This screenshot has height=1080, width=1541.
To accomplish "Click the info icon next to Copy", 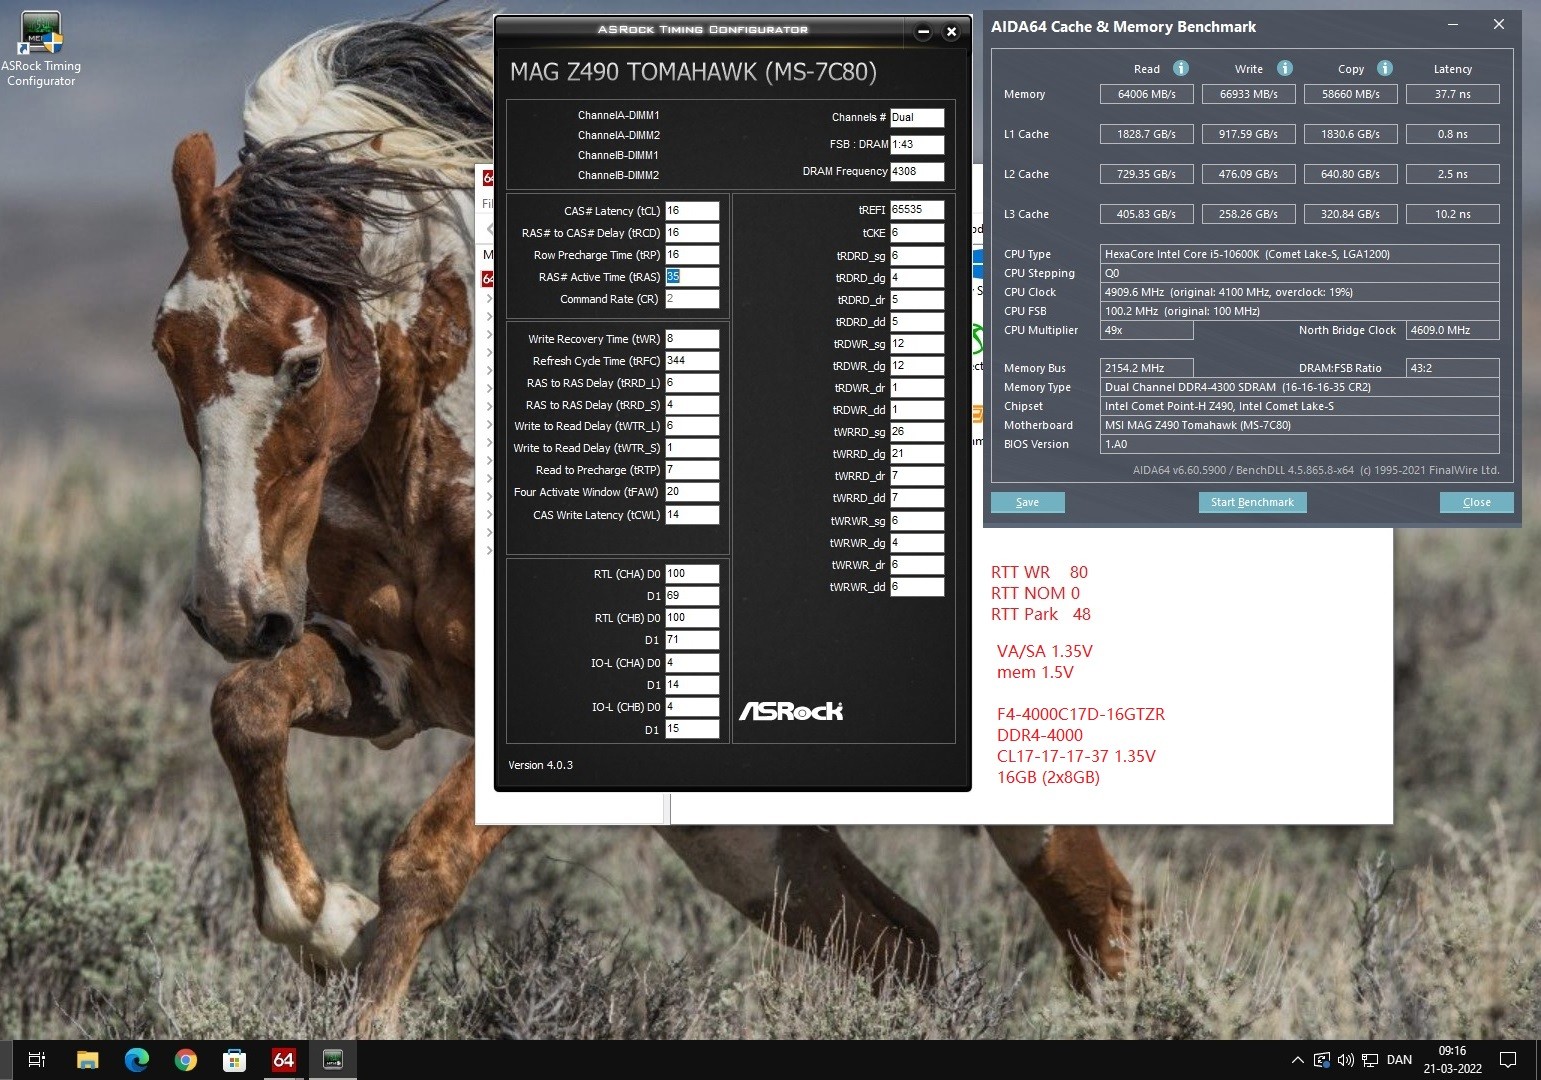I will tap(1385, 68).
